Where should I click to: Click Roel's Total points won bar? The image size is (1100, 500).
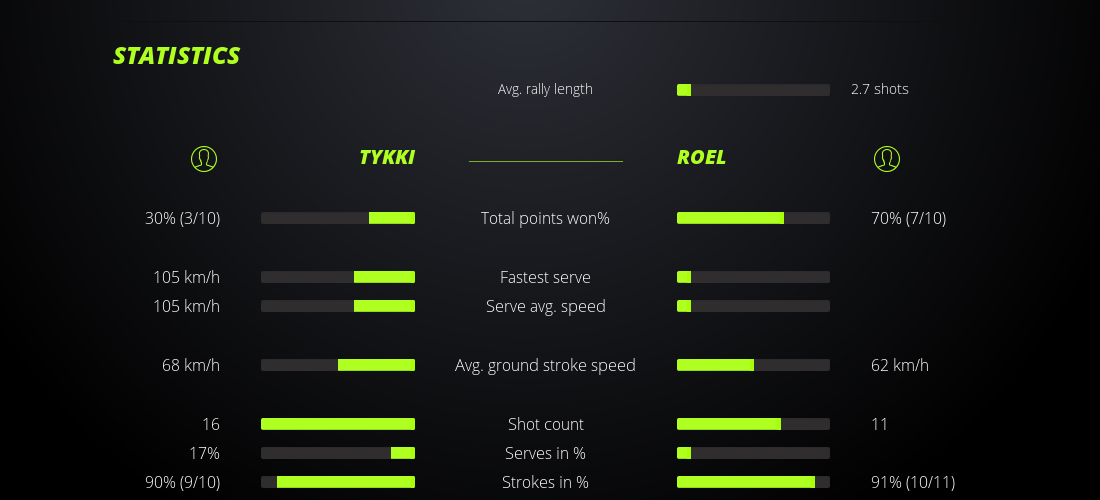click(753, 218)
